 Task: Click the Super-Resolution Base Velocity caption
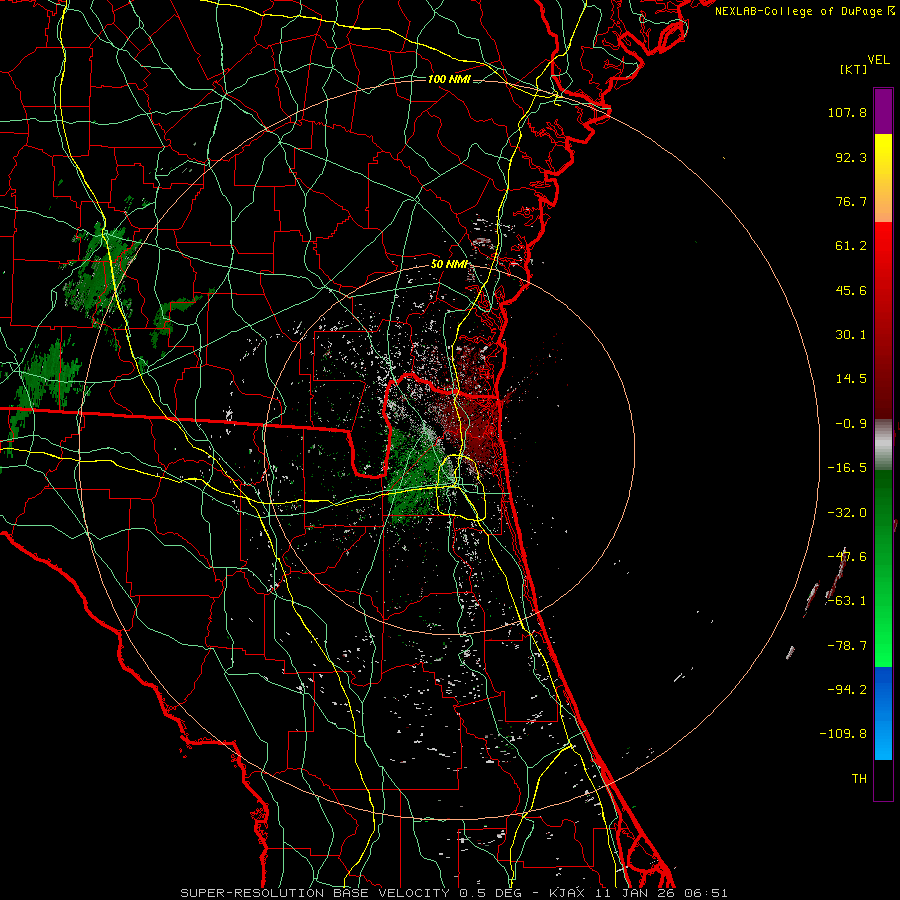tap(454, 893)
